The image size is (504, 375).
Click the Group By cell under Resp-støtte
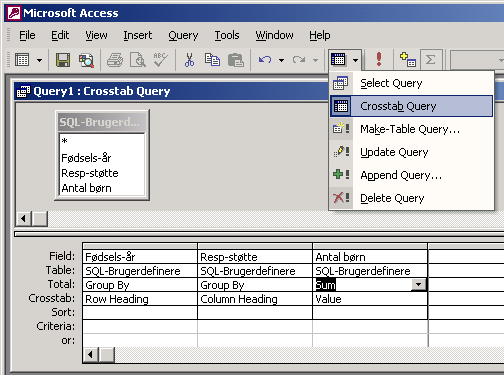click(x=255, y=285)
